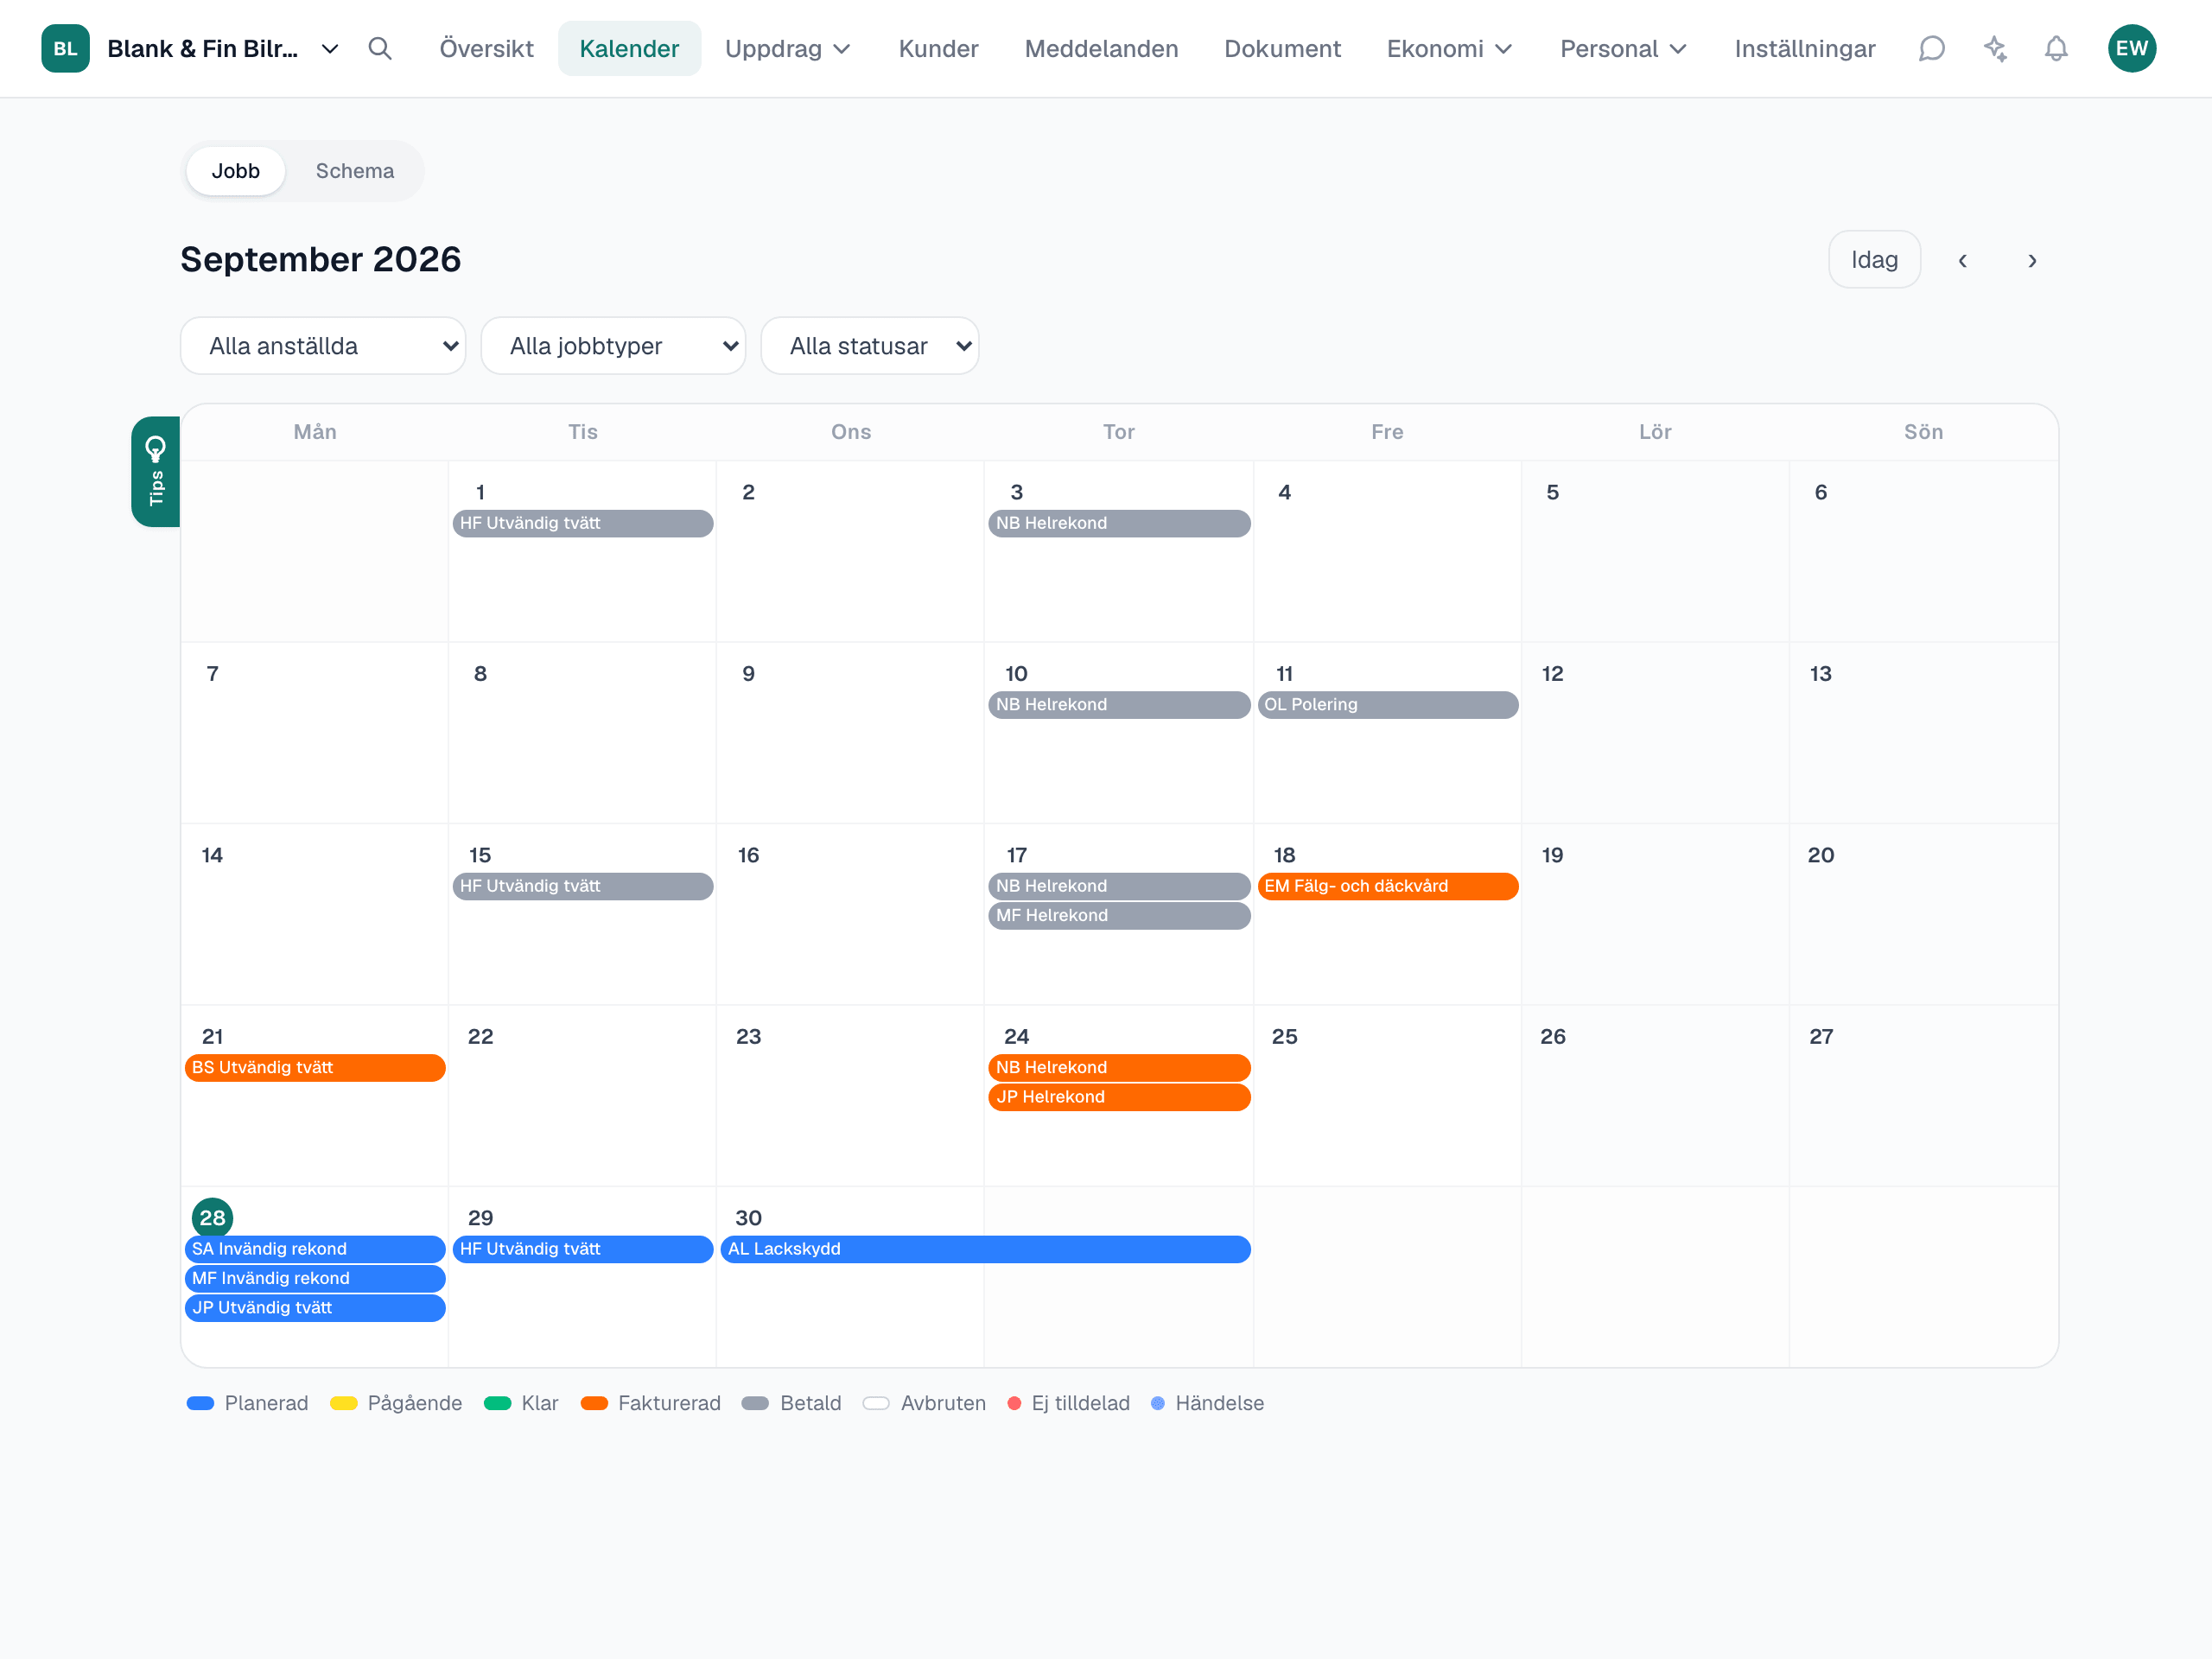
Task: Open the chat messages icon
Action: 1931,48
